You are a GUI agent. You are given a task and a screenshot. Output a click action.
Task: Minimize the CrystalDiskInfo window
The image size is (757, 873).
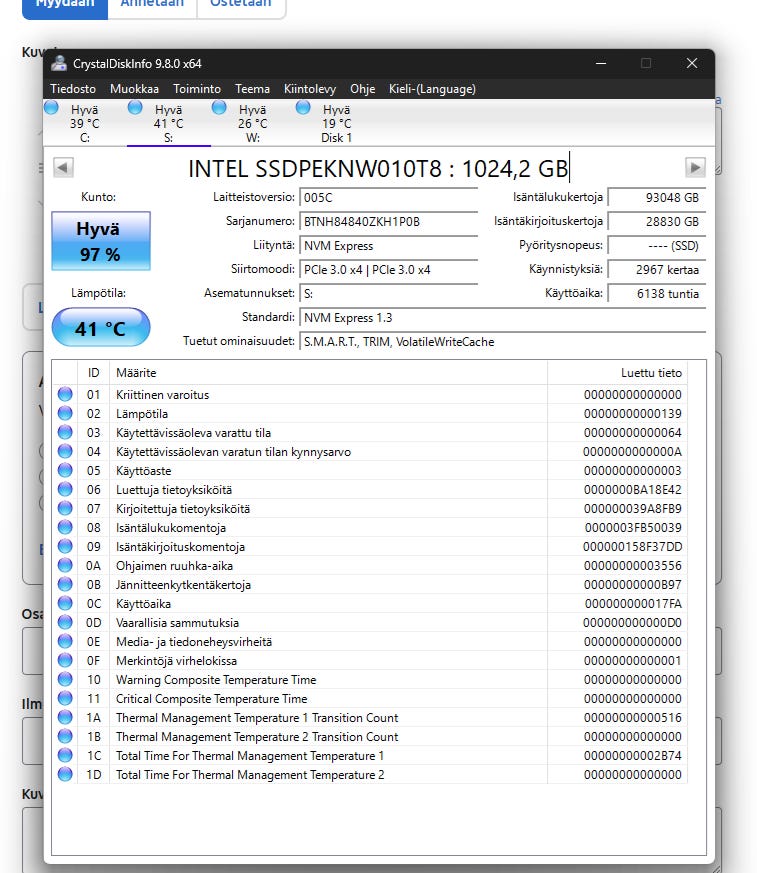(x=601, y=63)
